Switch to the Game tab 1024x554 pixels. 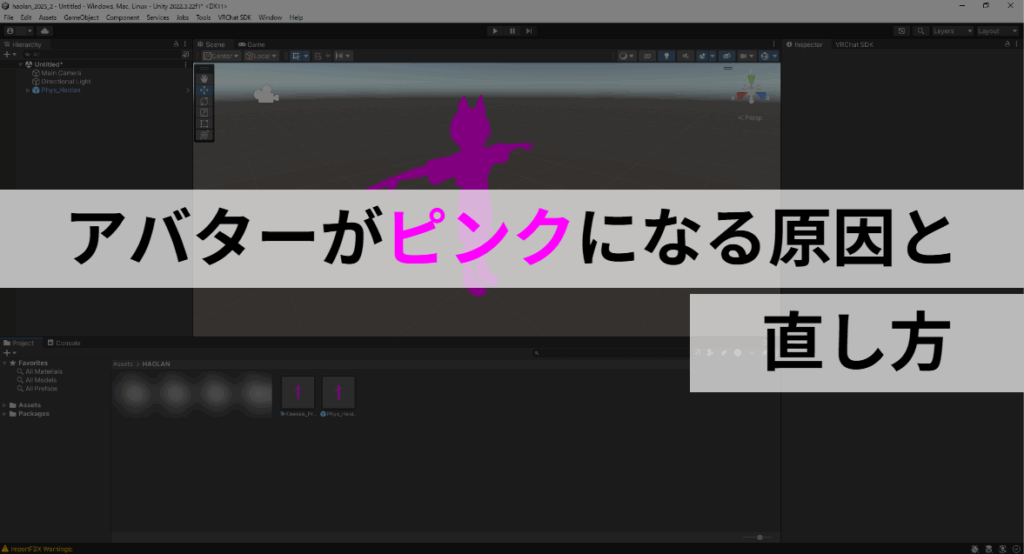tap(252, 44)
